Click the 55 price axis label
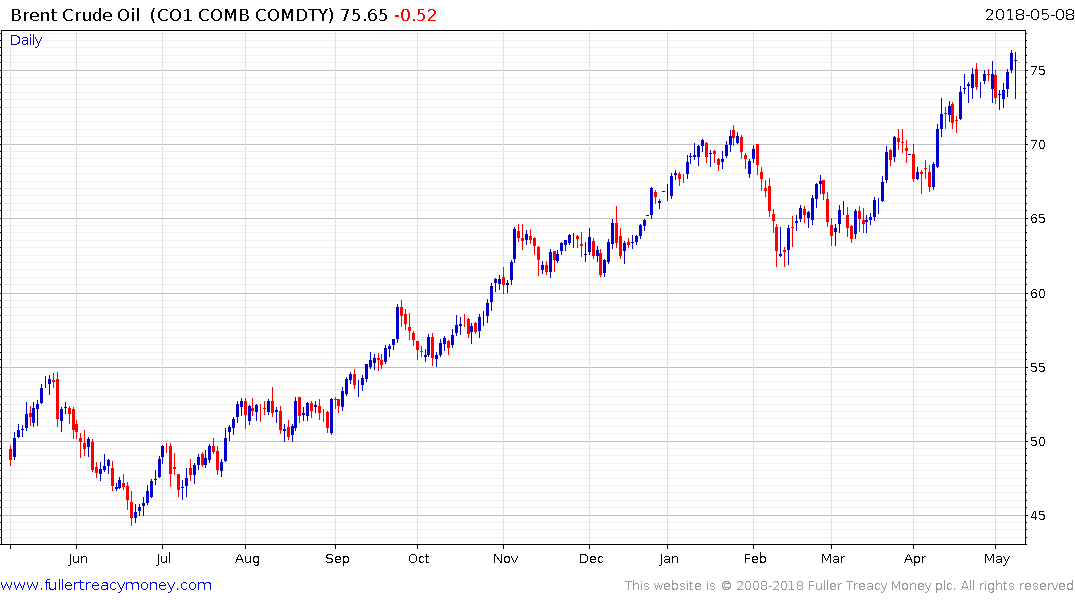Image resolution: width=1075 pixels, height=600 pixels. point(1037,368)
